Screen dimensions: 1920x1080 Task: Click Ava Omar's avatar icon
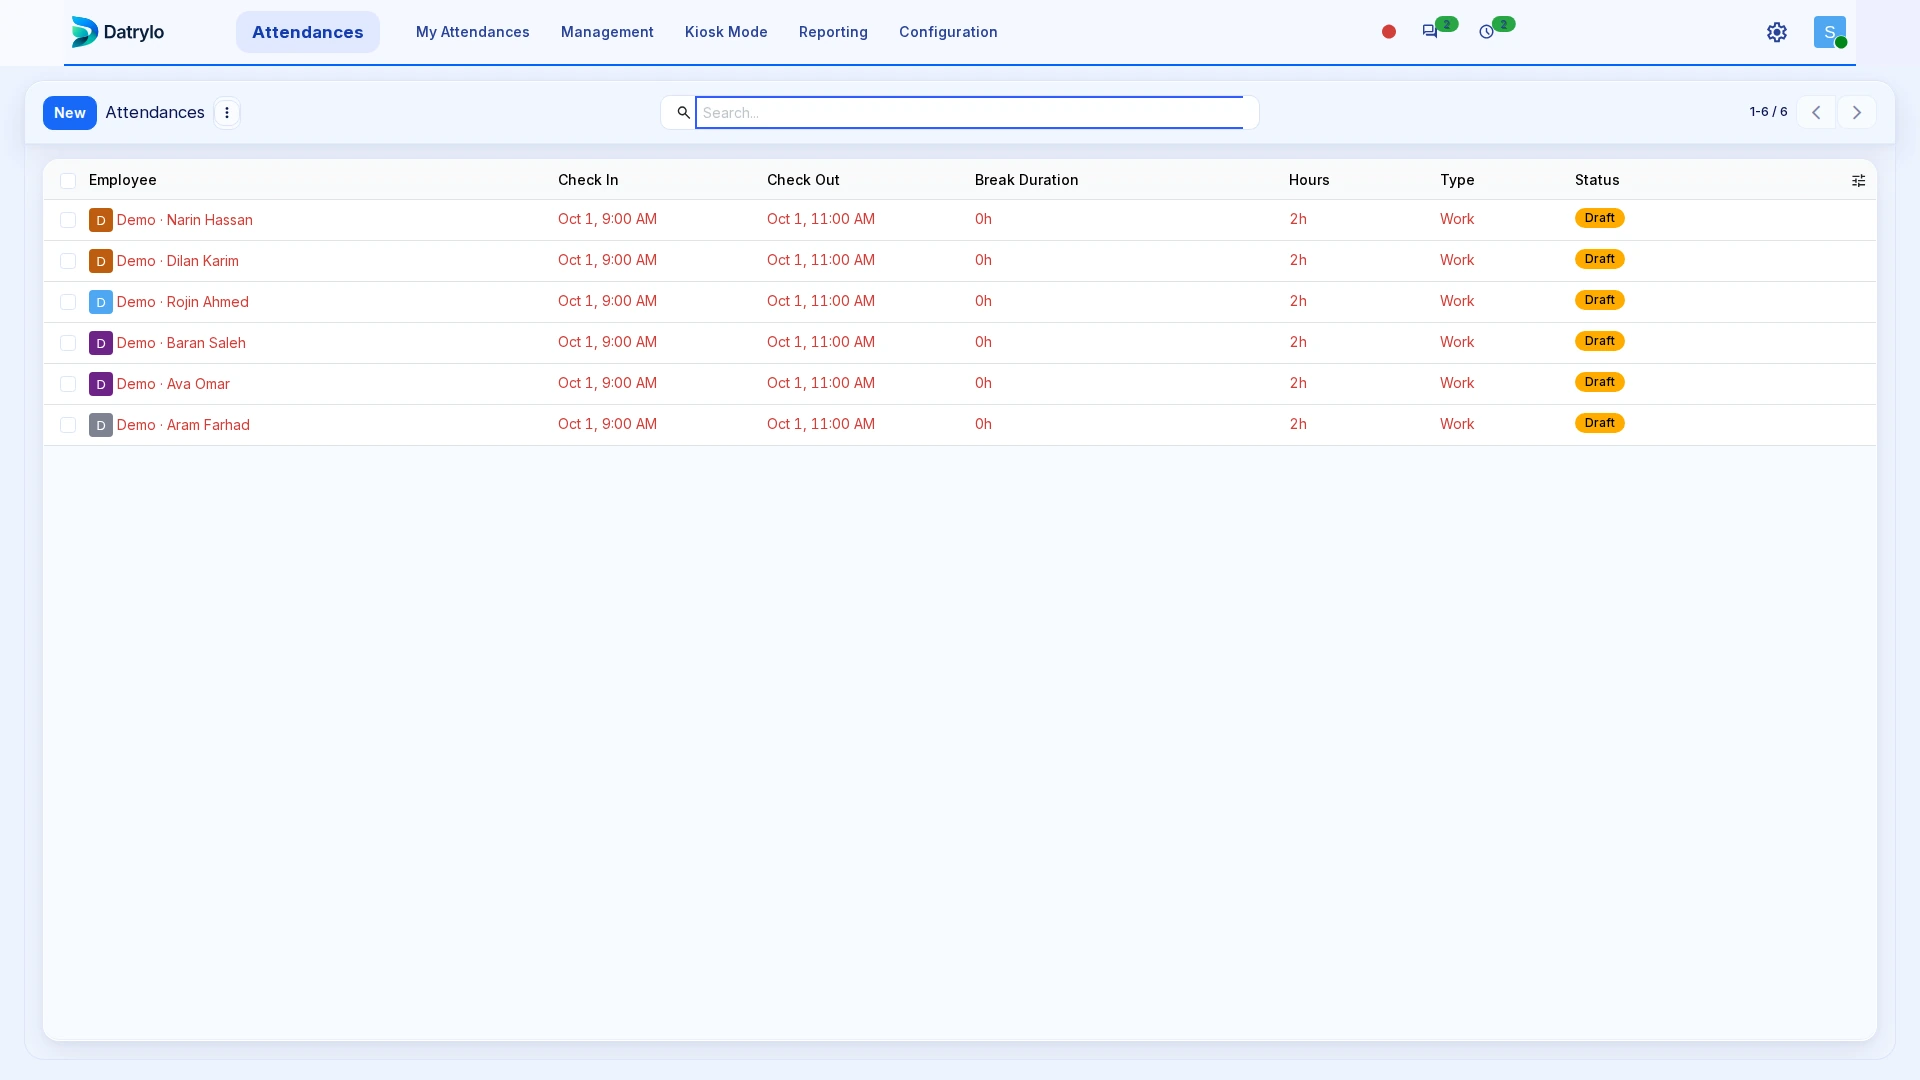pos(101,384)
